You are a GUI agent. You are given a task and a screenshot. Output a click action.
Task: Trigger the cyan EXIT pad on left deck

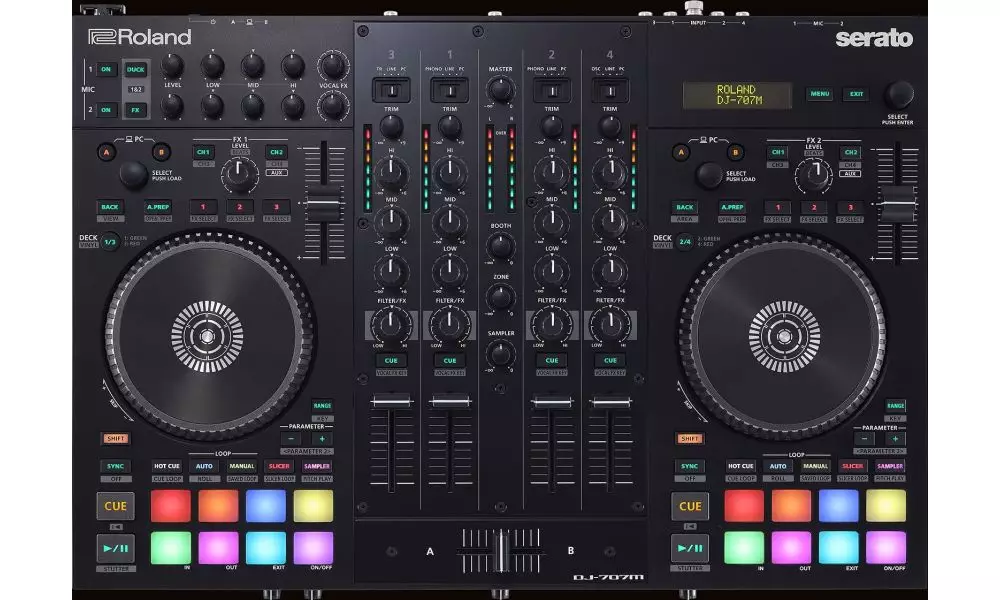tap(265, 548)
